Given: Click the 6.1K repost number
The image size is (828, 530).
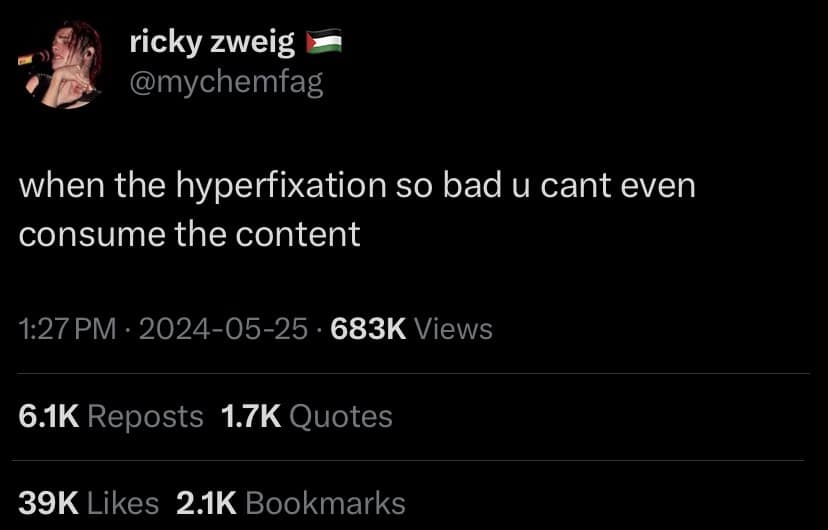Looking at the screenshot, I should [49, 417].
